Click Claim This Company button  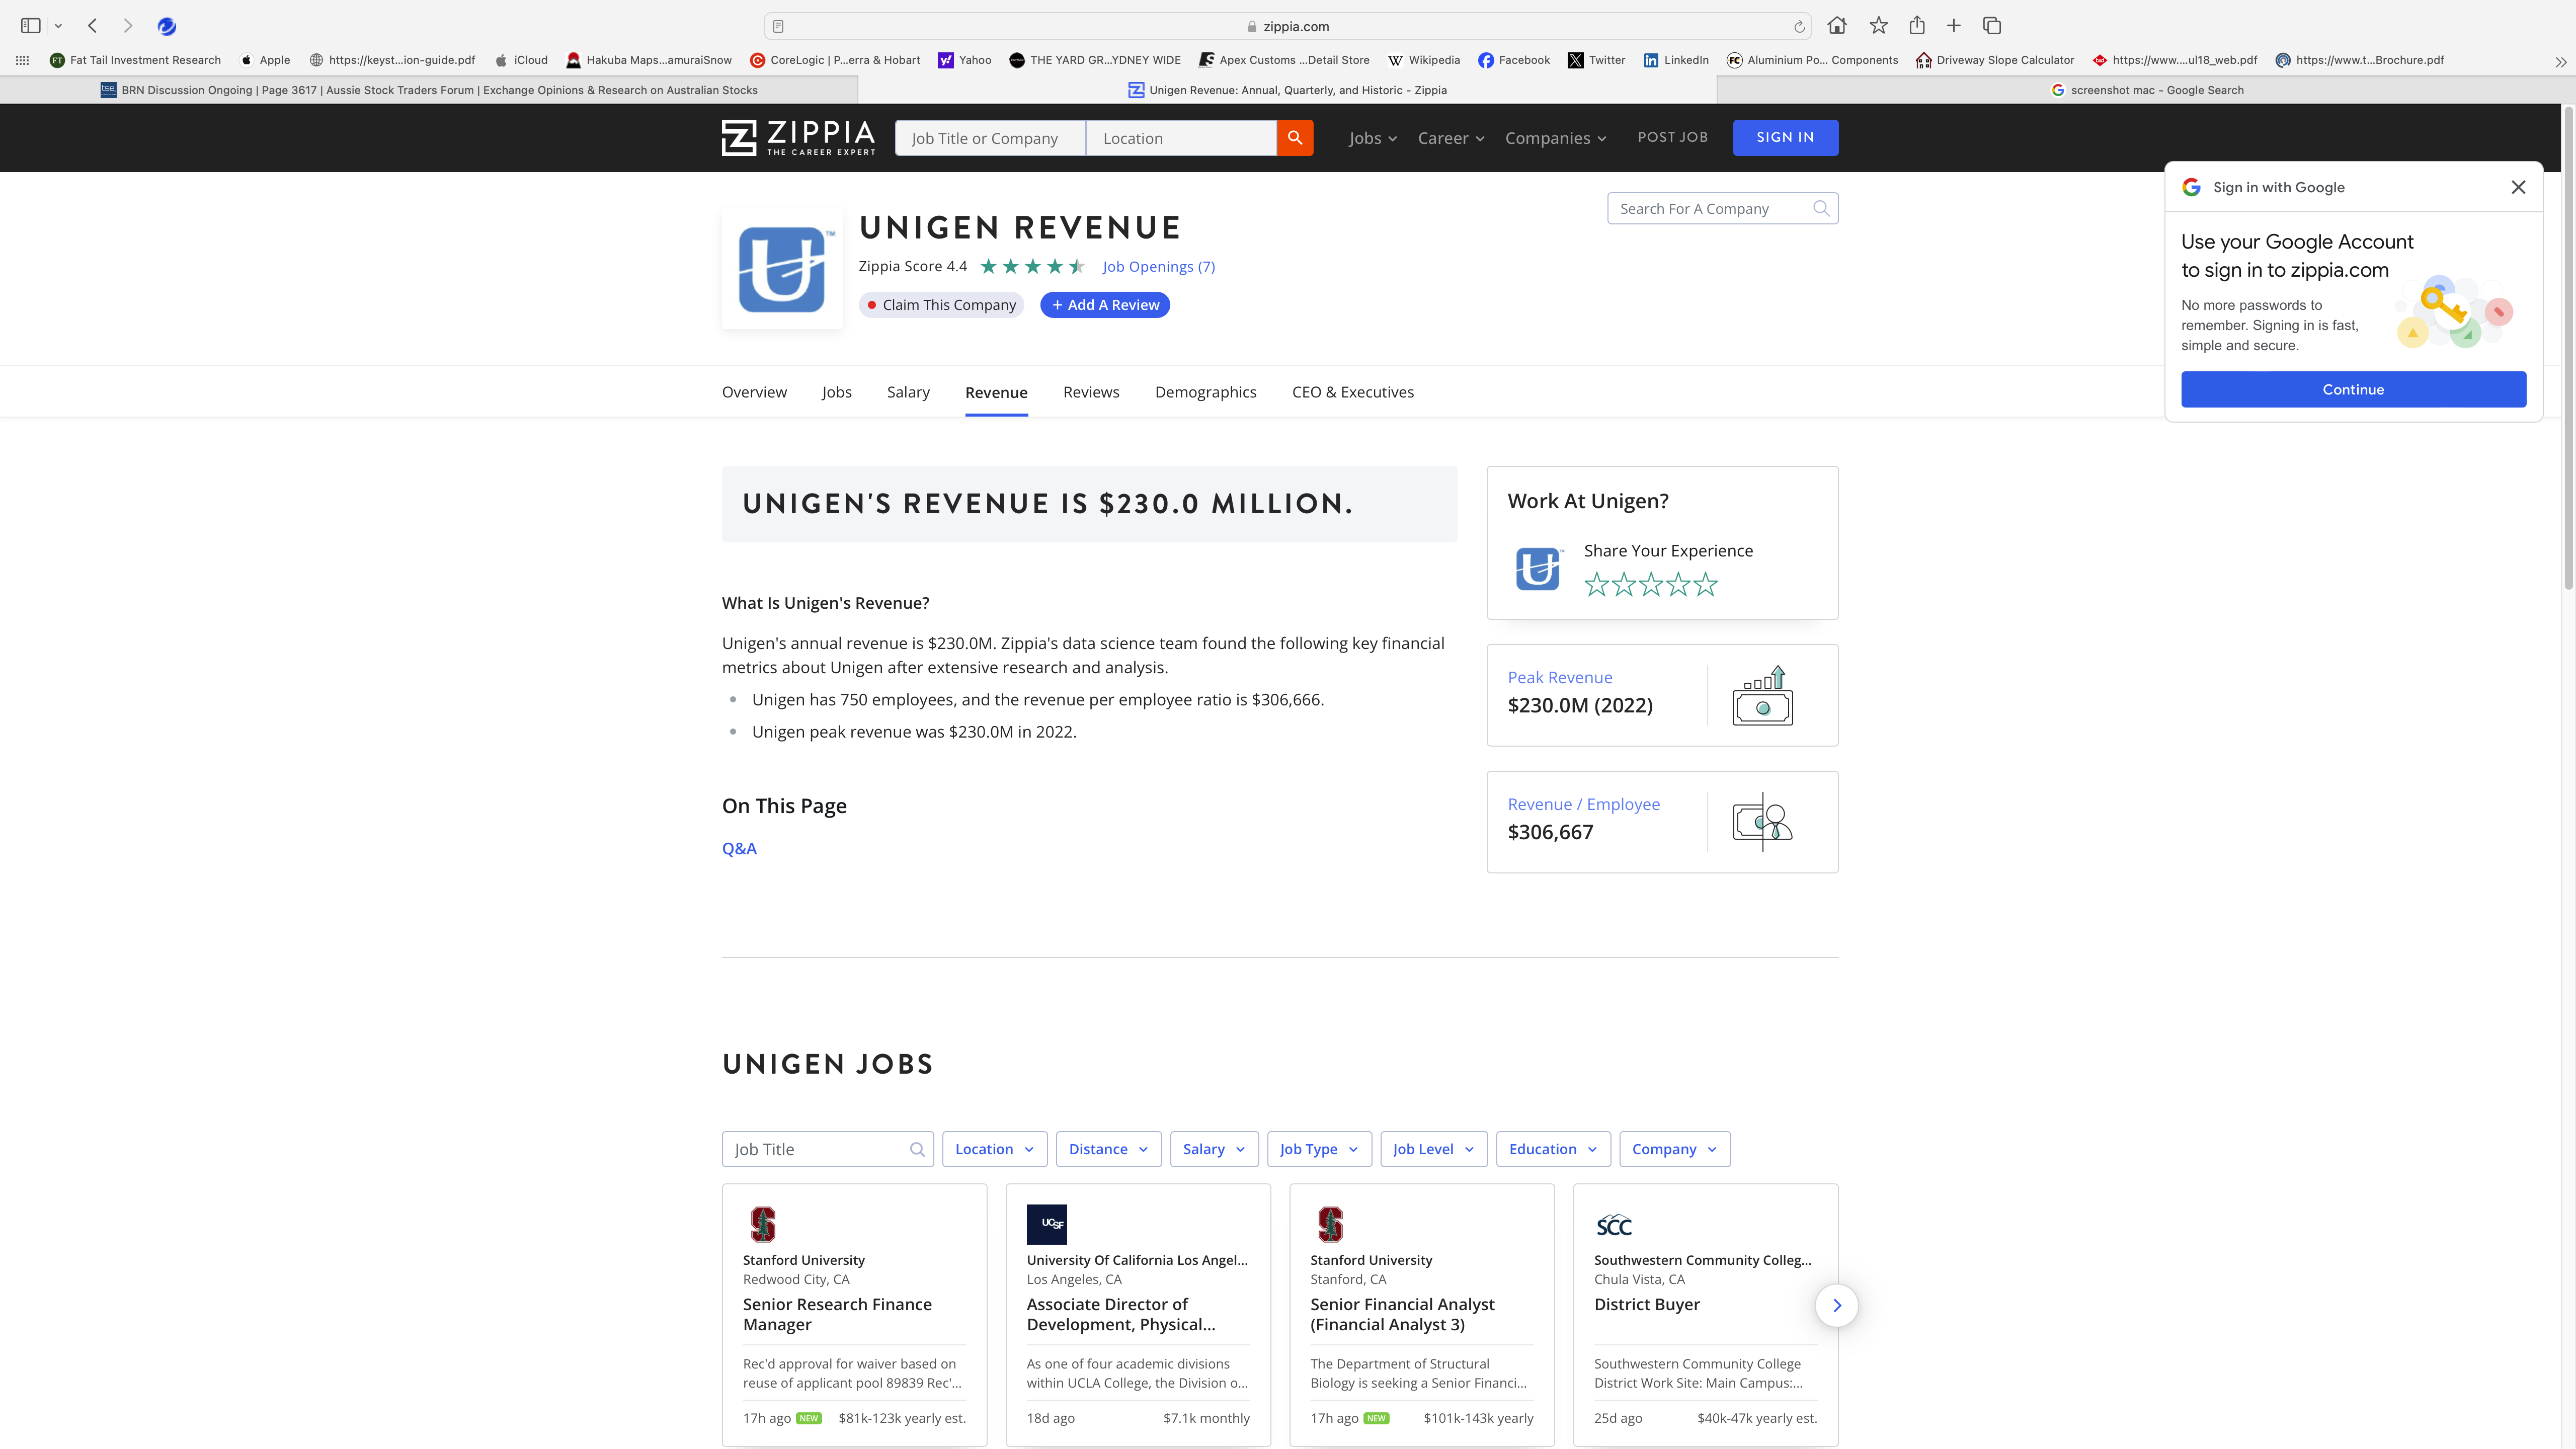coord(941,306)
